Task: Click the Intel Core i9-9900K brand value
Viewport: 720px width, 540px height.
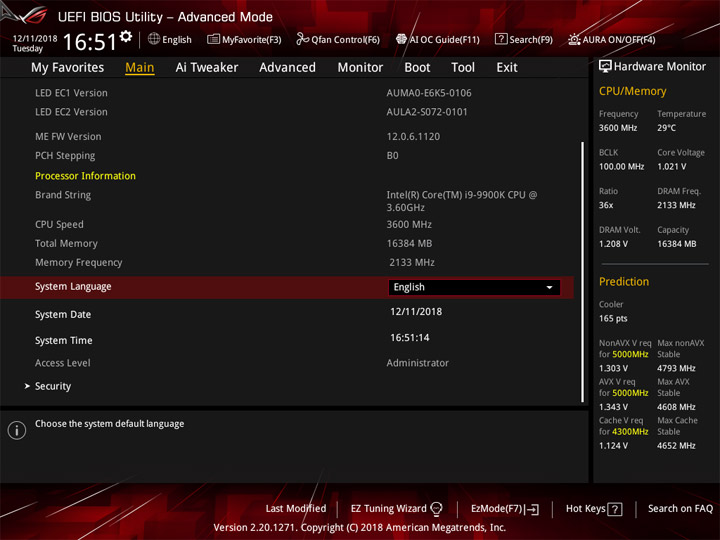Action: 461,201
